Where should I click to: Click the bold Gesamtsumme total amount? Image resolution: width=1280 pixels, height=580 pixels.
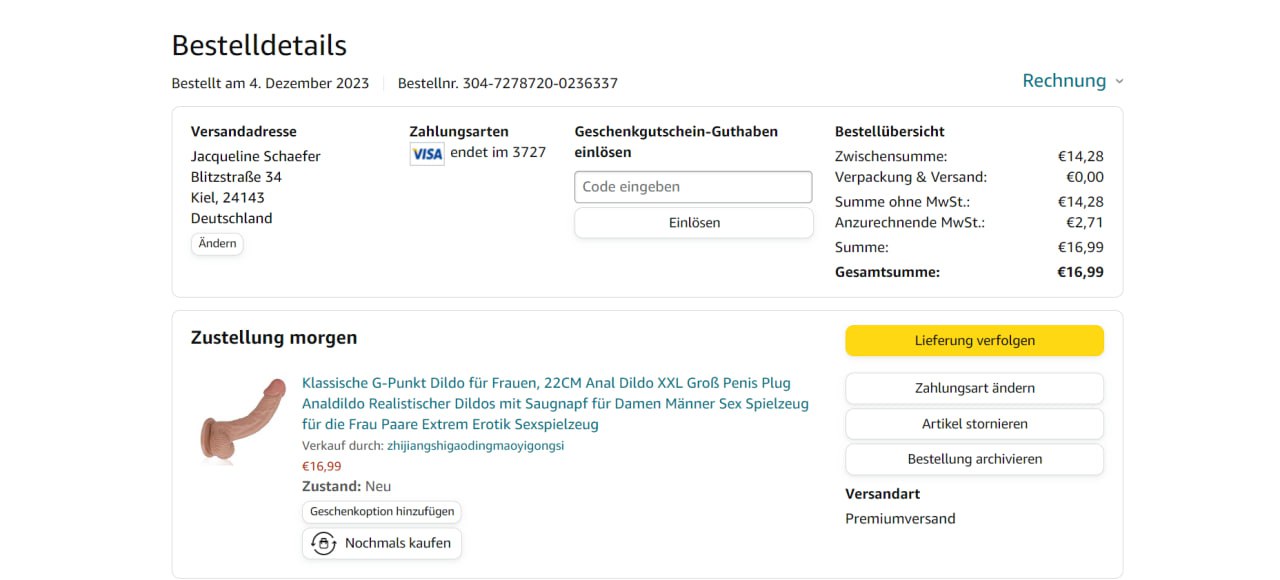coord(1080,272)
